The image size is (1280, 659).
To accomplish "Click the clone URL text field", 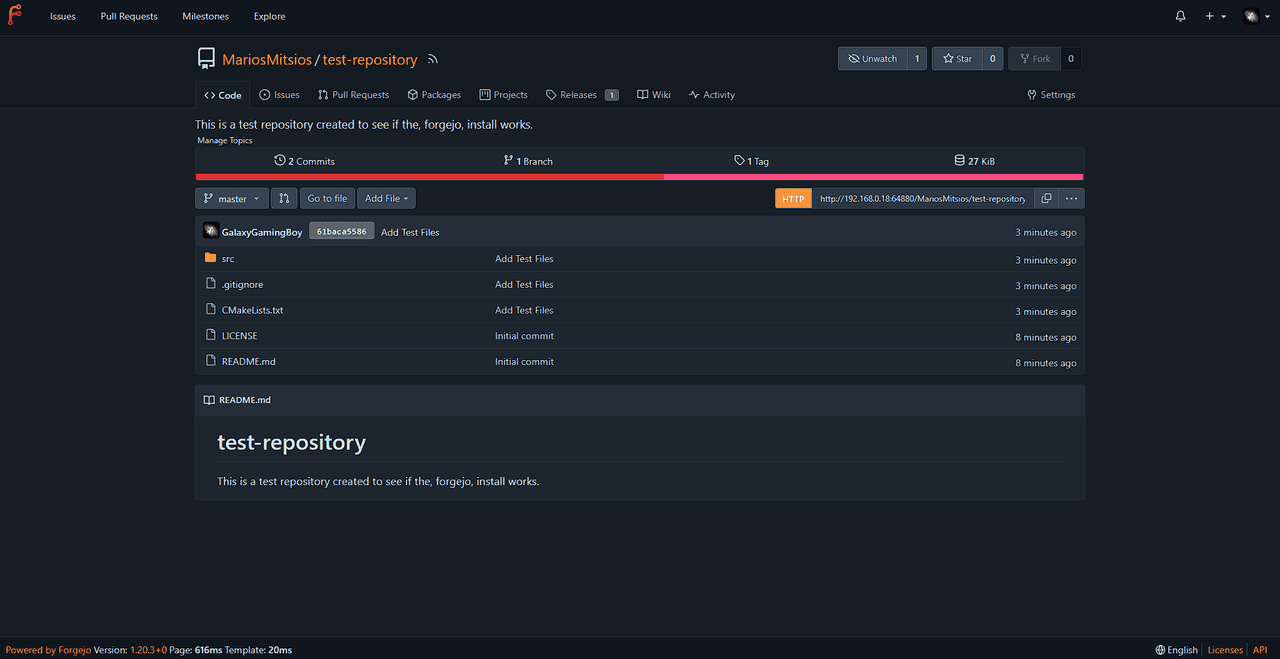I will pyautogui.click(x=921, y=199).
